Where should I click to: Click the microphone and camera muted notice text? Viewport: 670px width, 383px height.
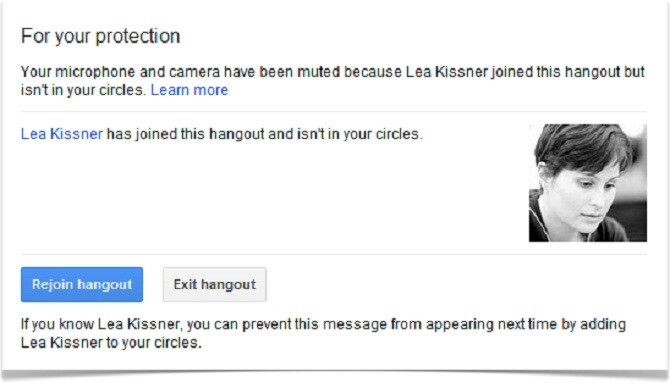click(x=332, y=81)
